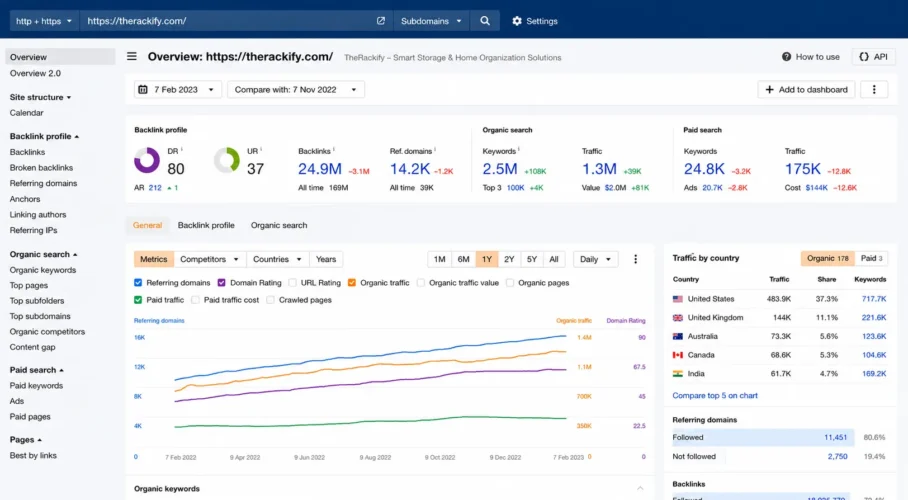Open the API braces button

[874, 57]
